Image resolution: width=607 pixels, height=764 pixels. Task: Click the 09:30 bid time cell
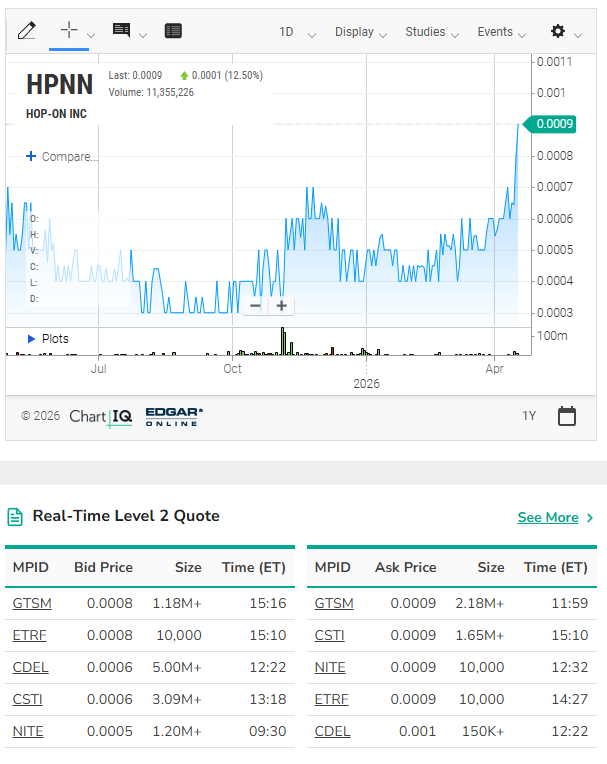pos(267,731)
